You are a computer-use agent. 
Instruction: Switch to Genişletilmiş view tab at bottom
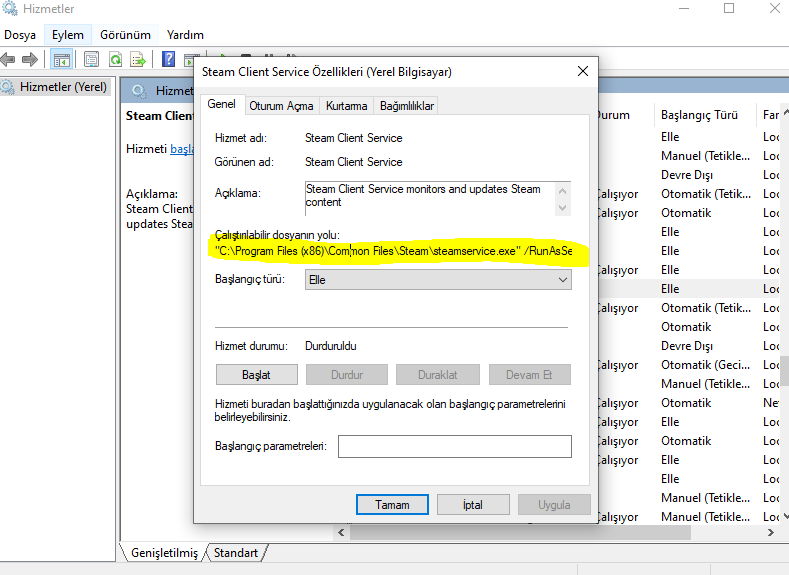pyautogui.click(x=164, y=553)
